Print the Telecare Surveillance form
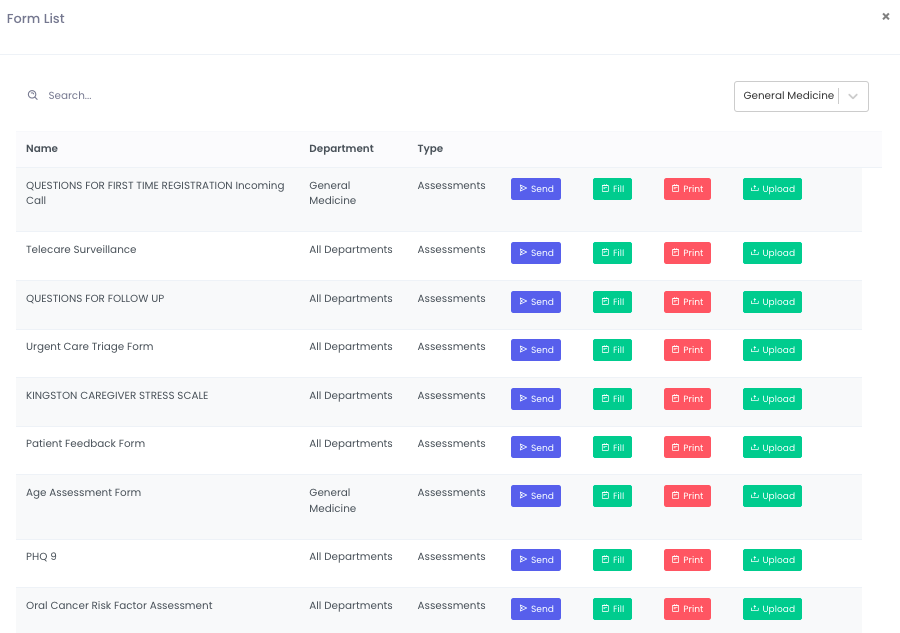Screen dimensions: 900x633 click(687, 253)
